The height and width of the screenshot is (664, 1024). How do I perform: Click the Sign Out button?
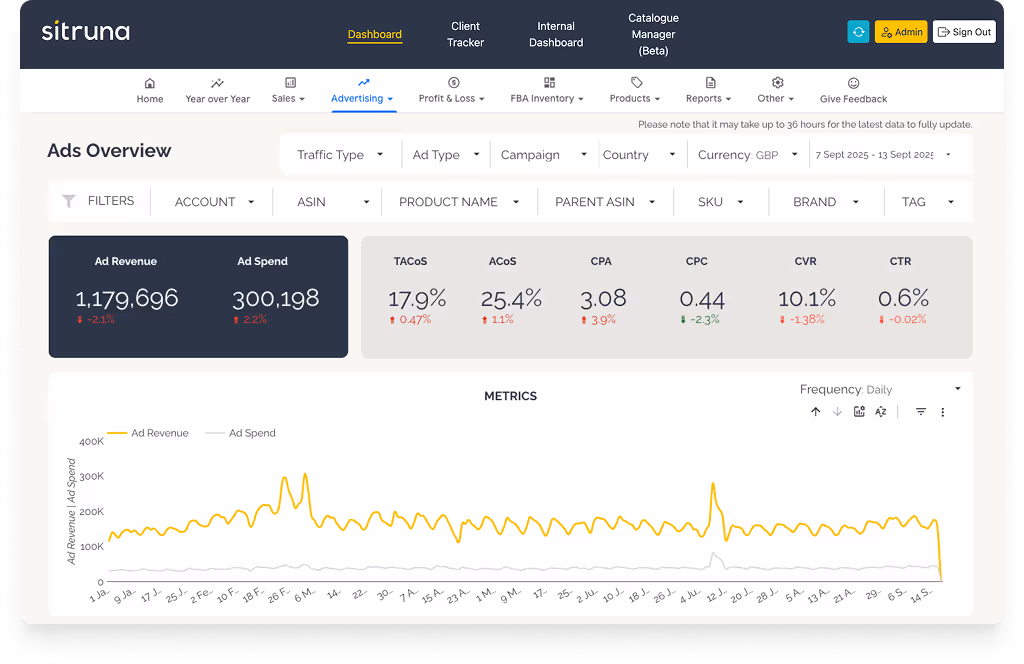[963, 31]
